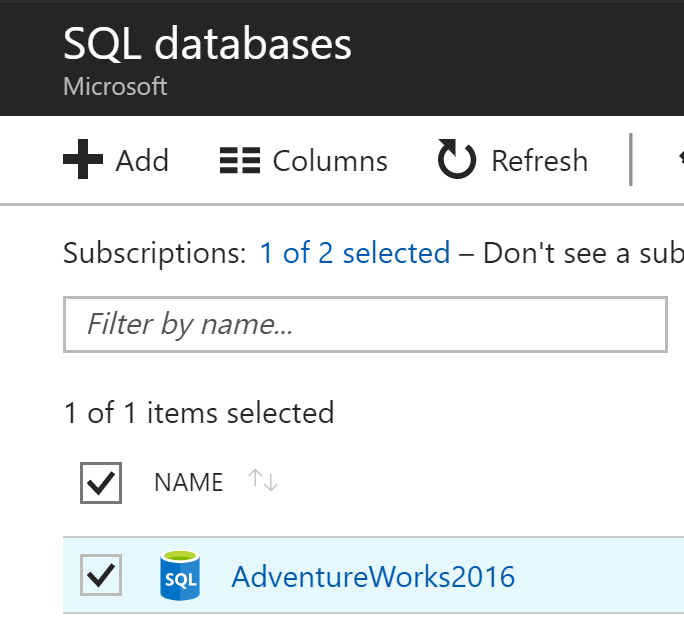Open the '1 of 2 selected' subscriptions link

coord(355,253)
